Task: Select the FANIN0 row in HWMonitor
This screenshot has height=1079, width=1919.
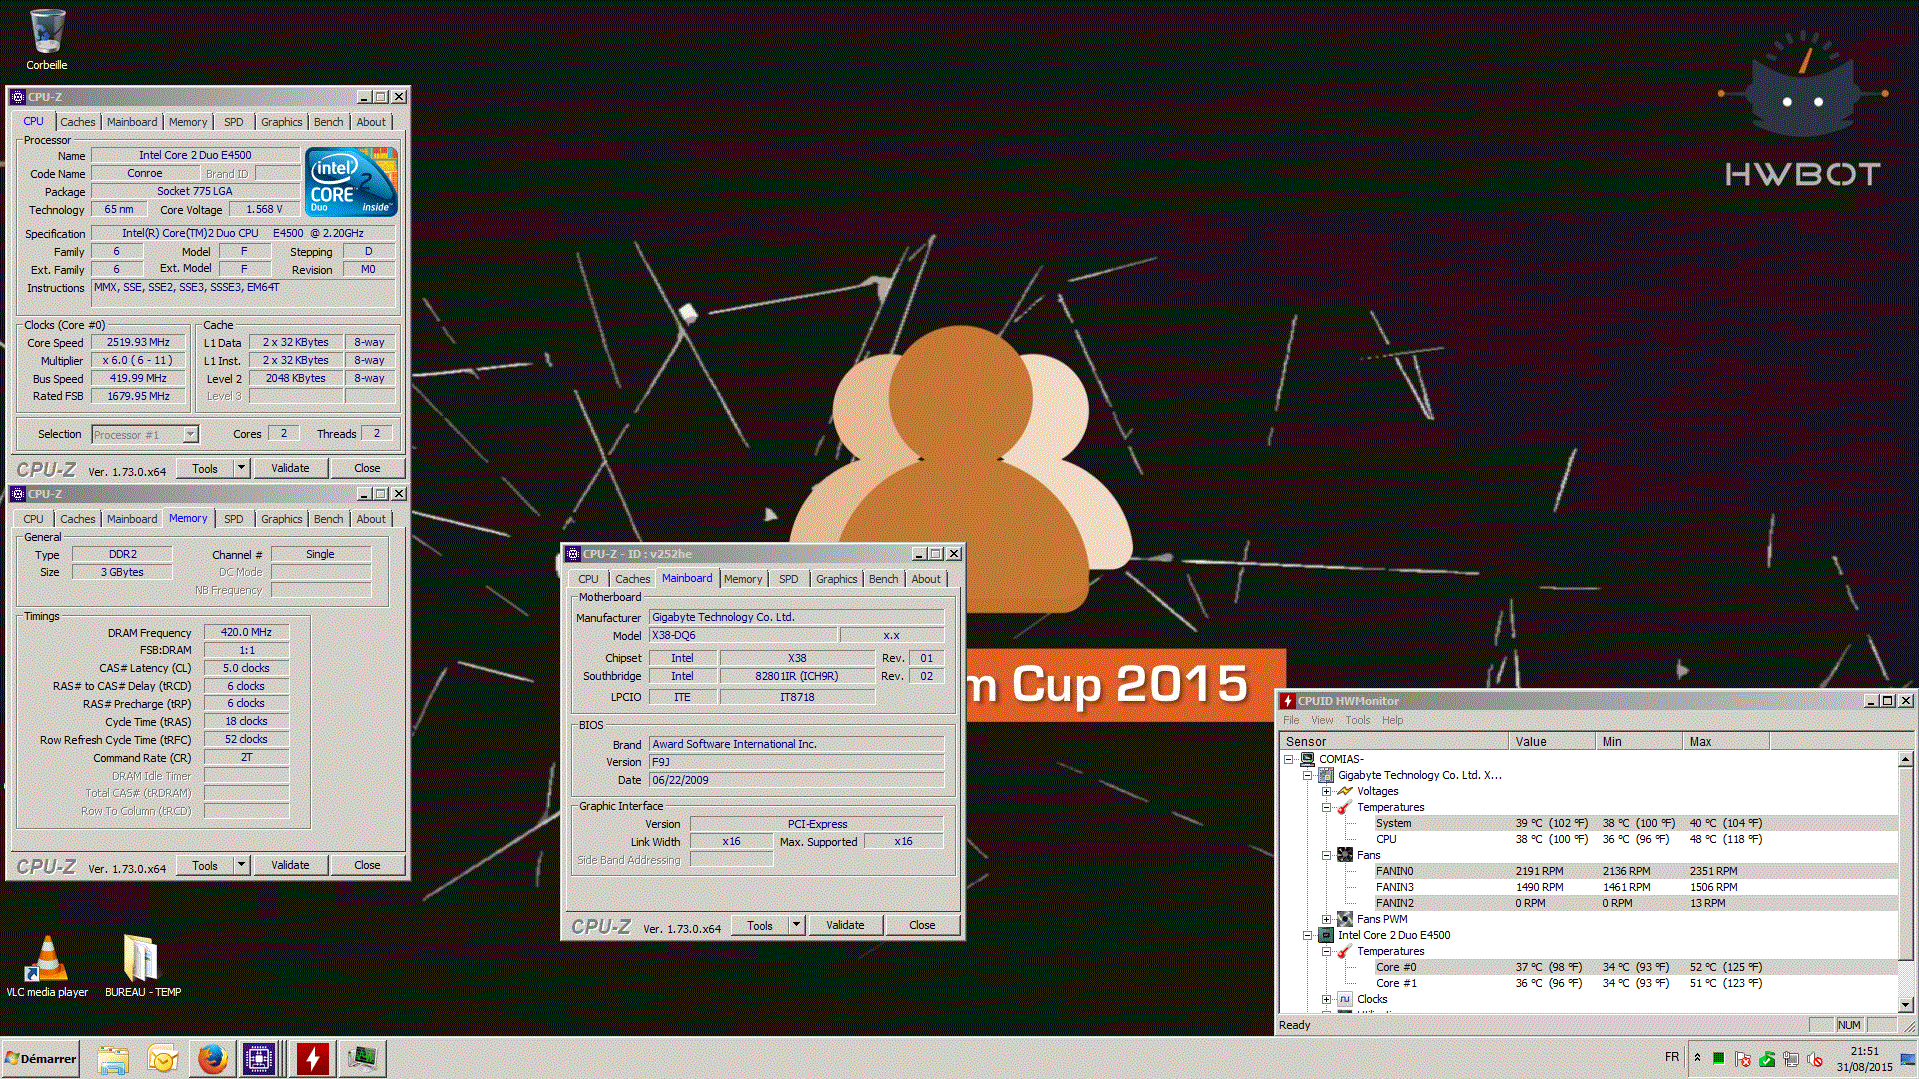Action: (x=1589, y=871)
